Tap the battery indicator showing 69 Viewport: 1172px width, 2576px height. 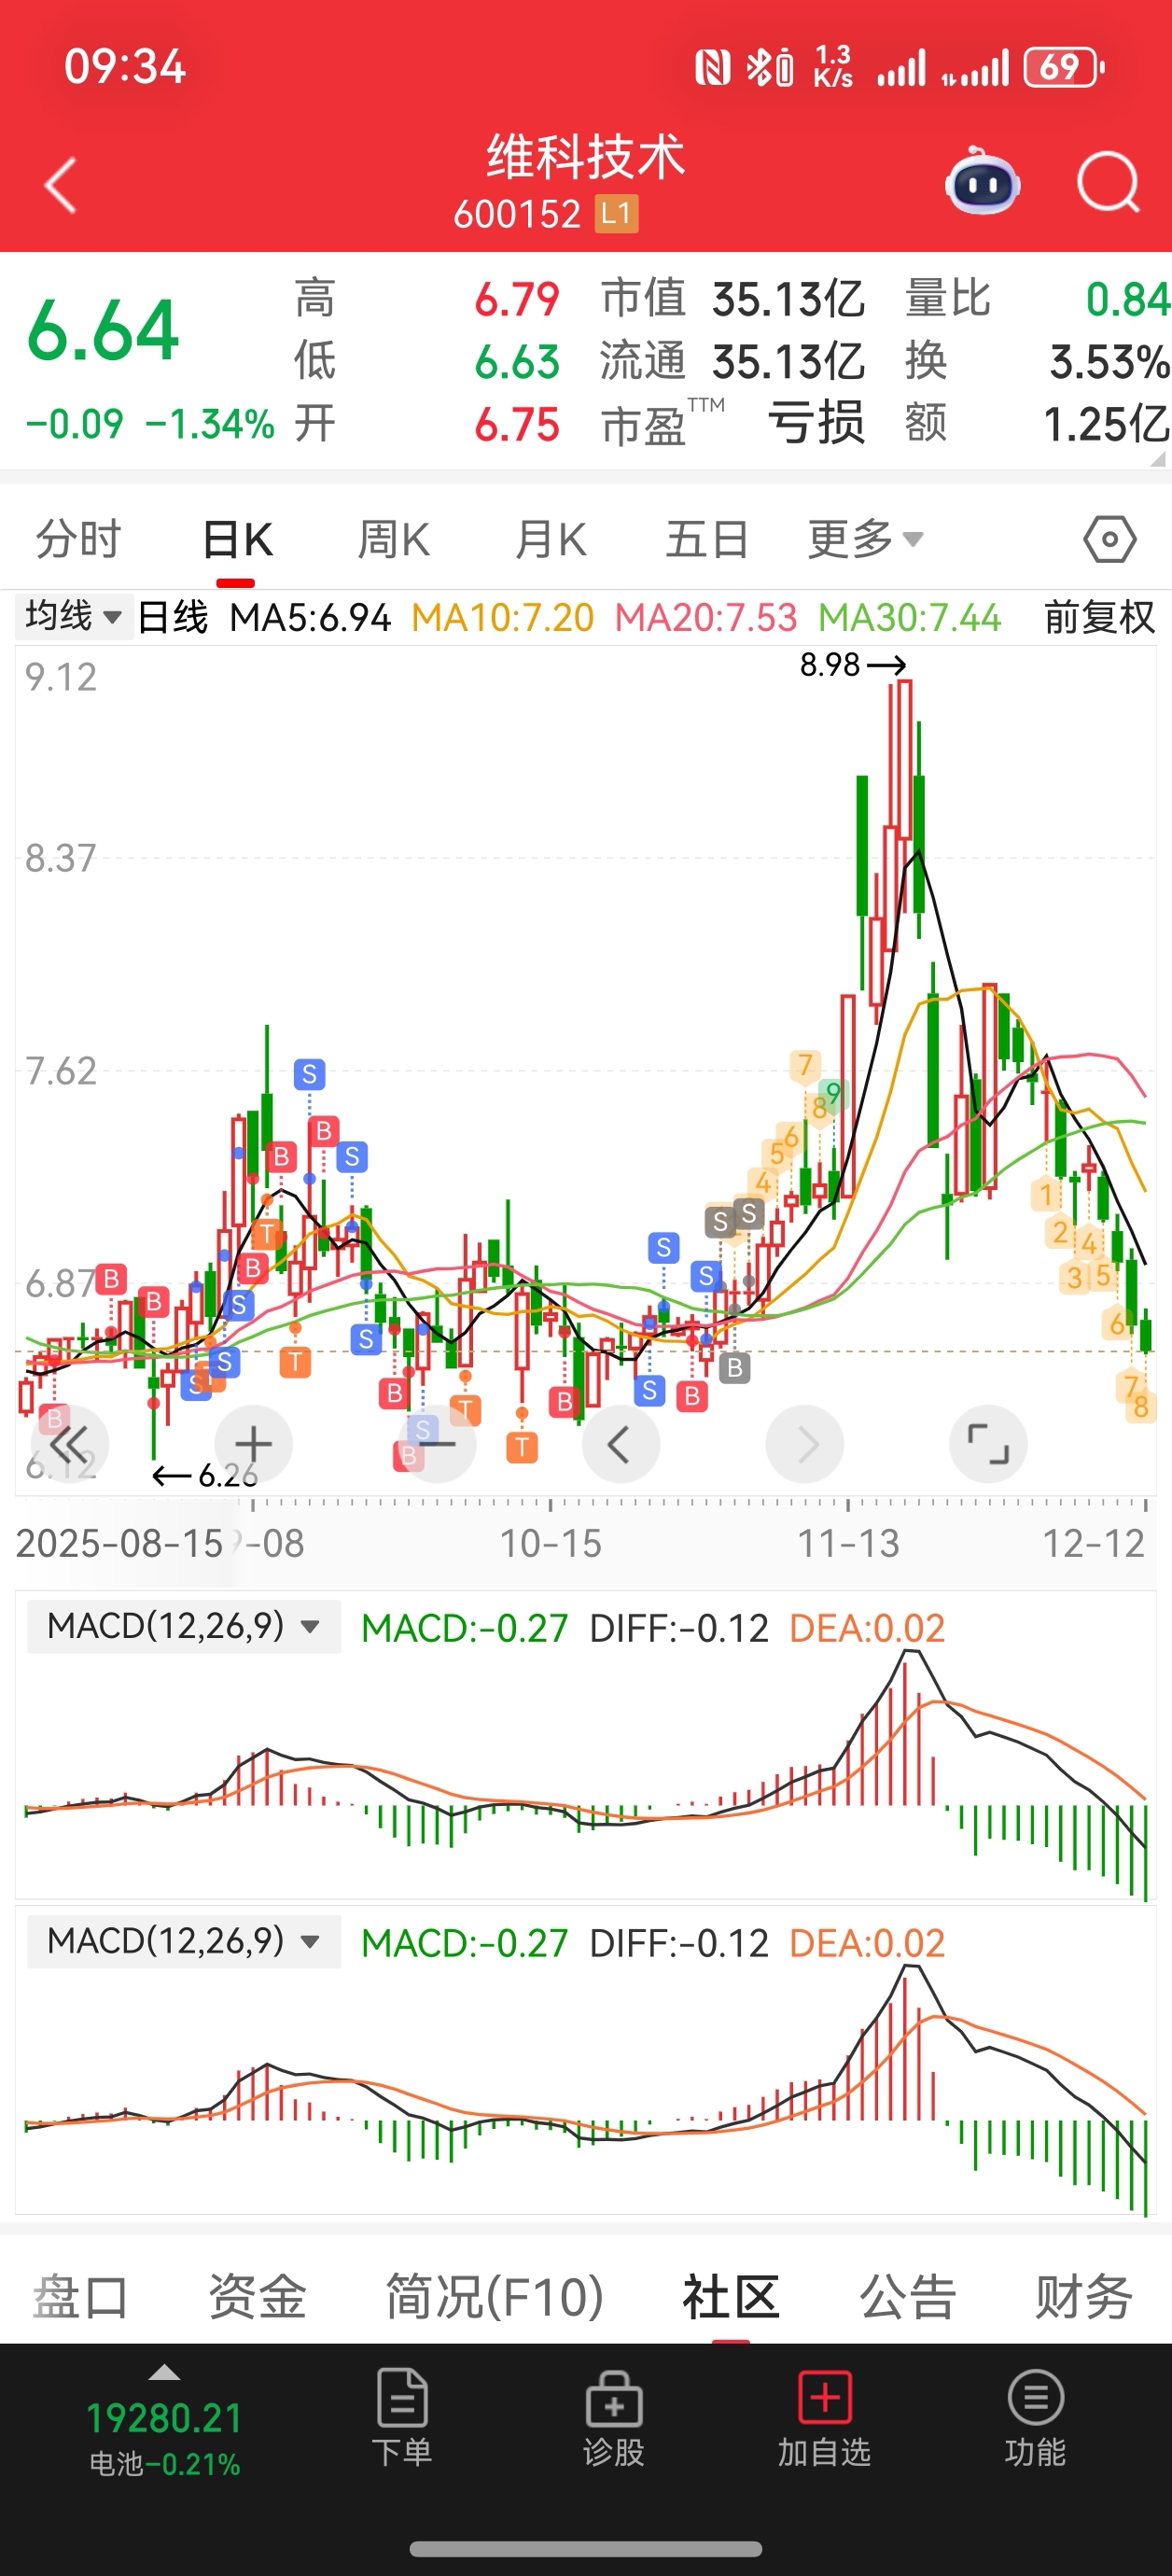[1064, 68]
